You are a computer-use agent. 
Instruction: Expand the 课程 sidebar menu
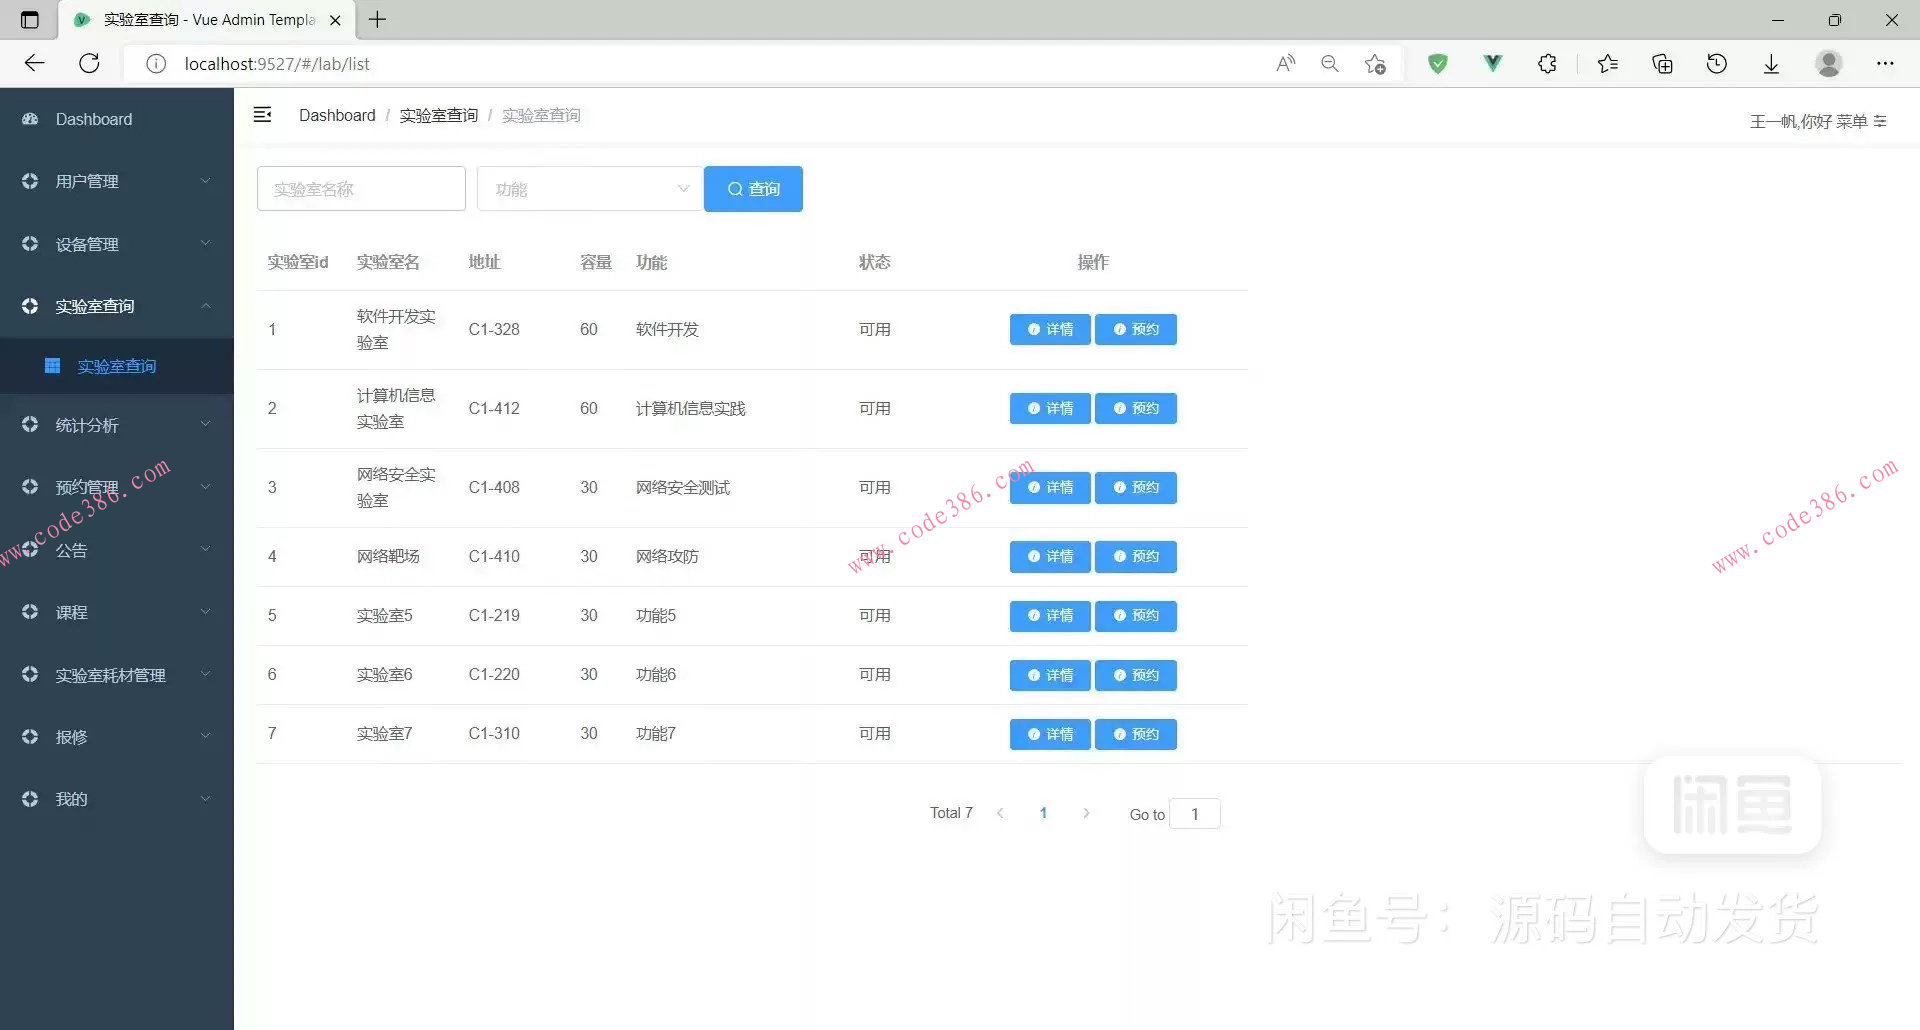pos(206,612)
